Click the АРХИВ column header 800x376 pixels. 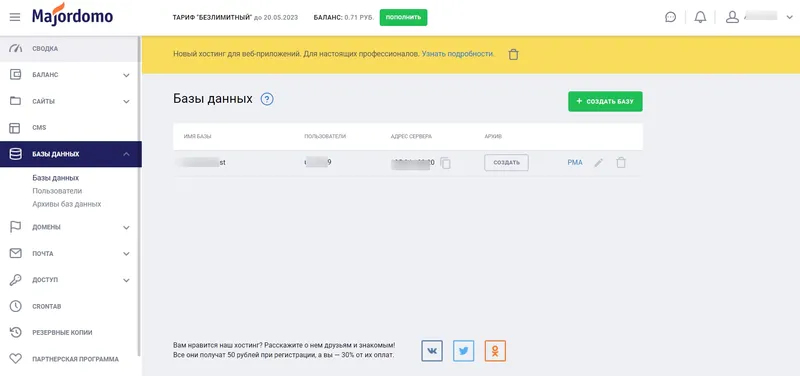[493, 137]
